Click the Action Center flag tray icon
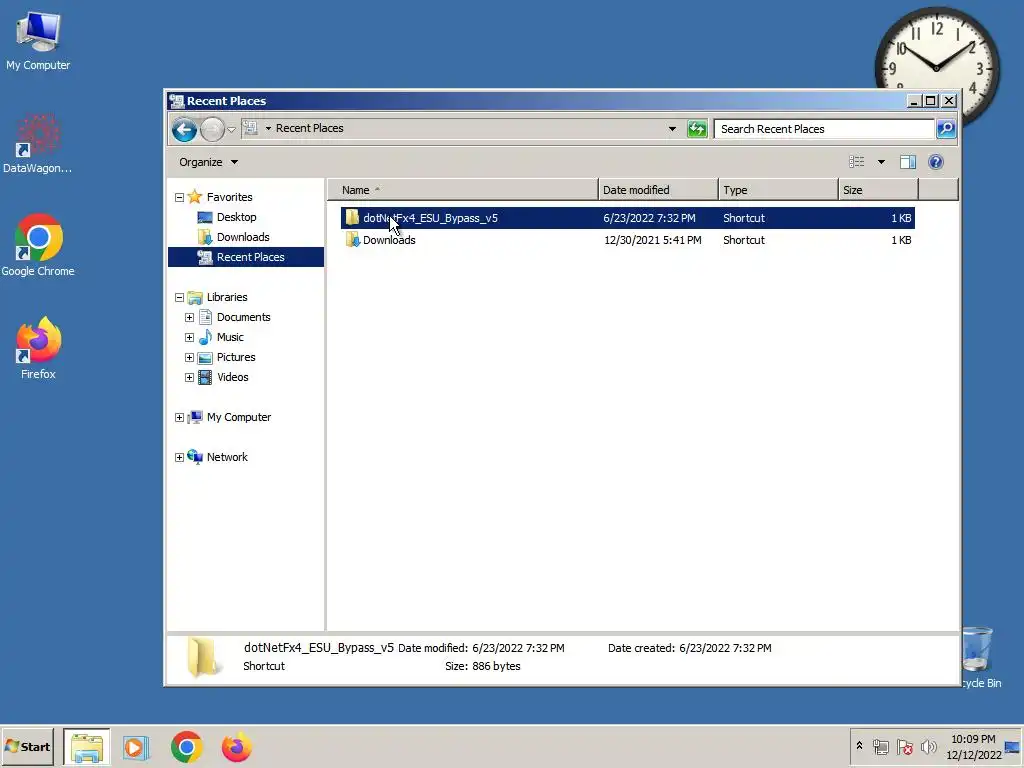 click(904, 746)
